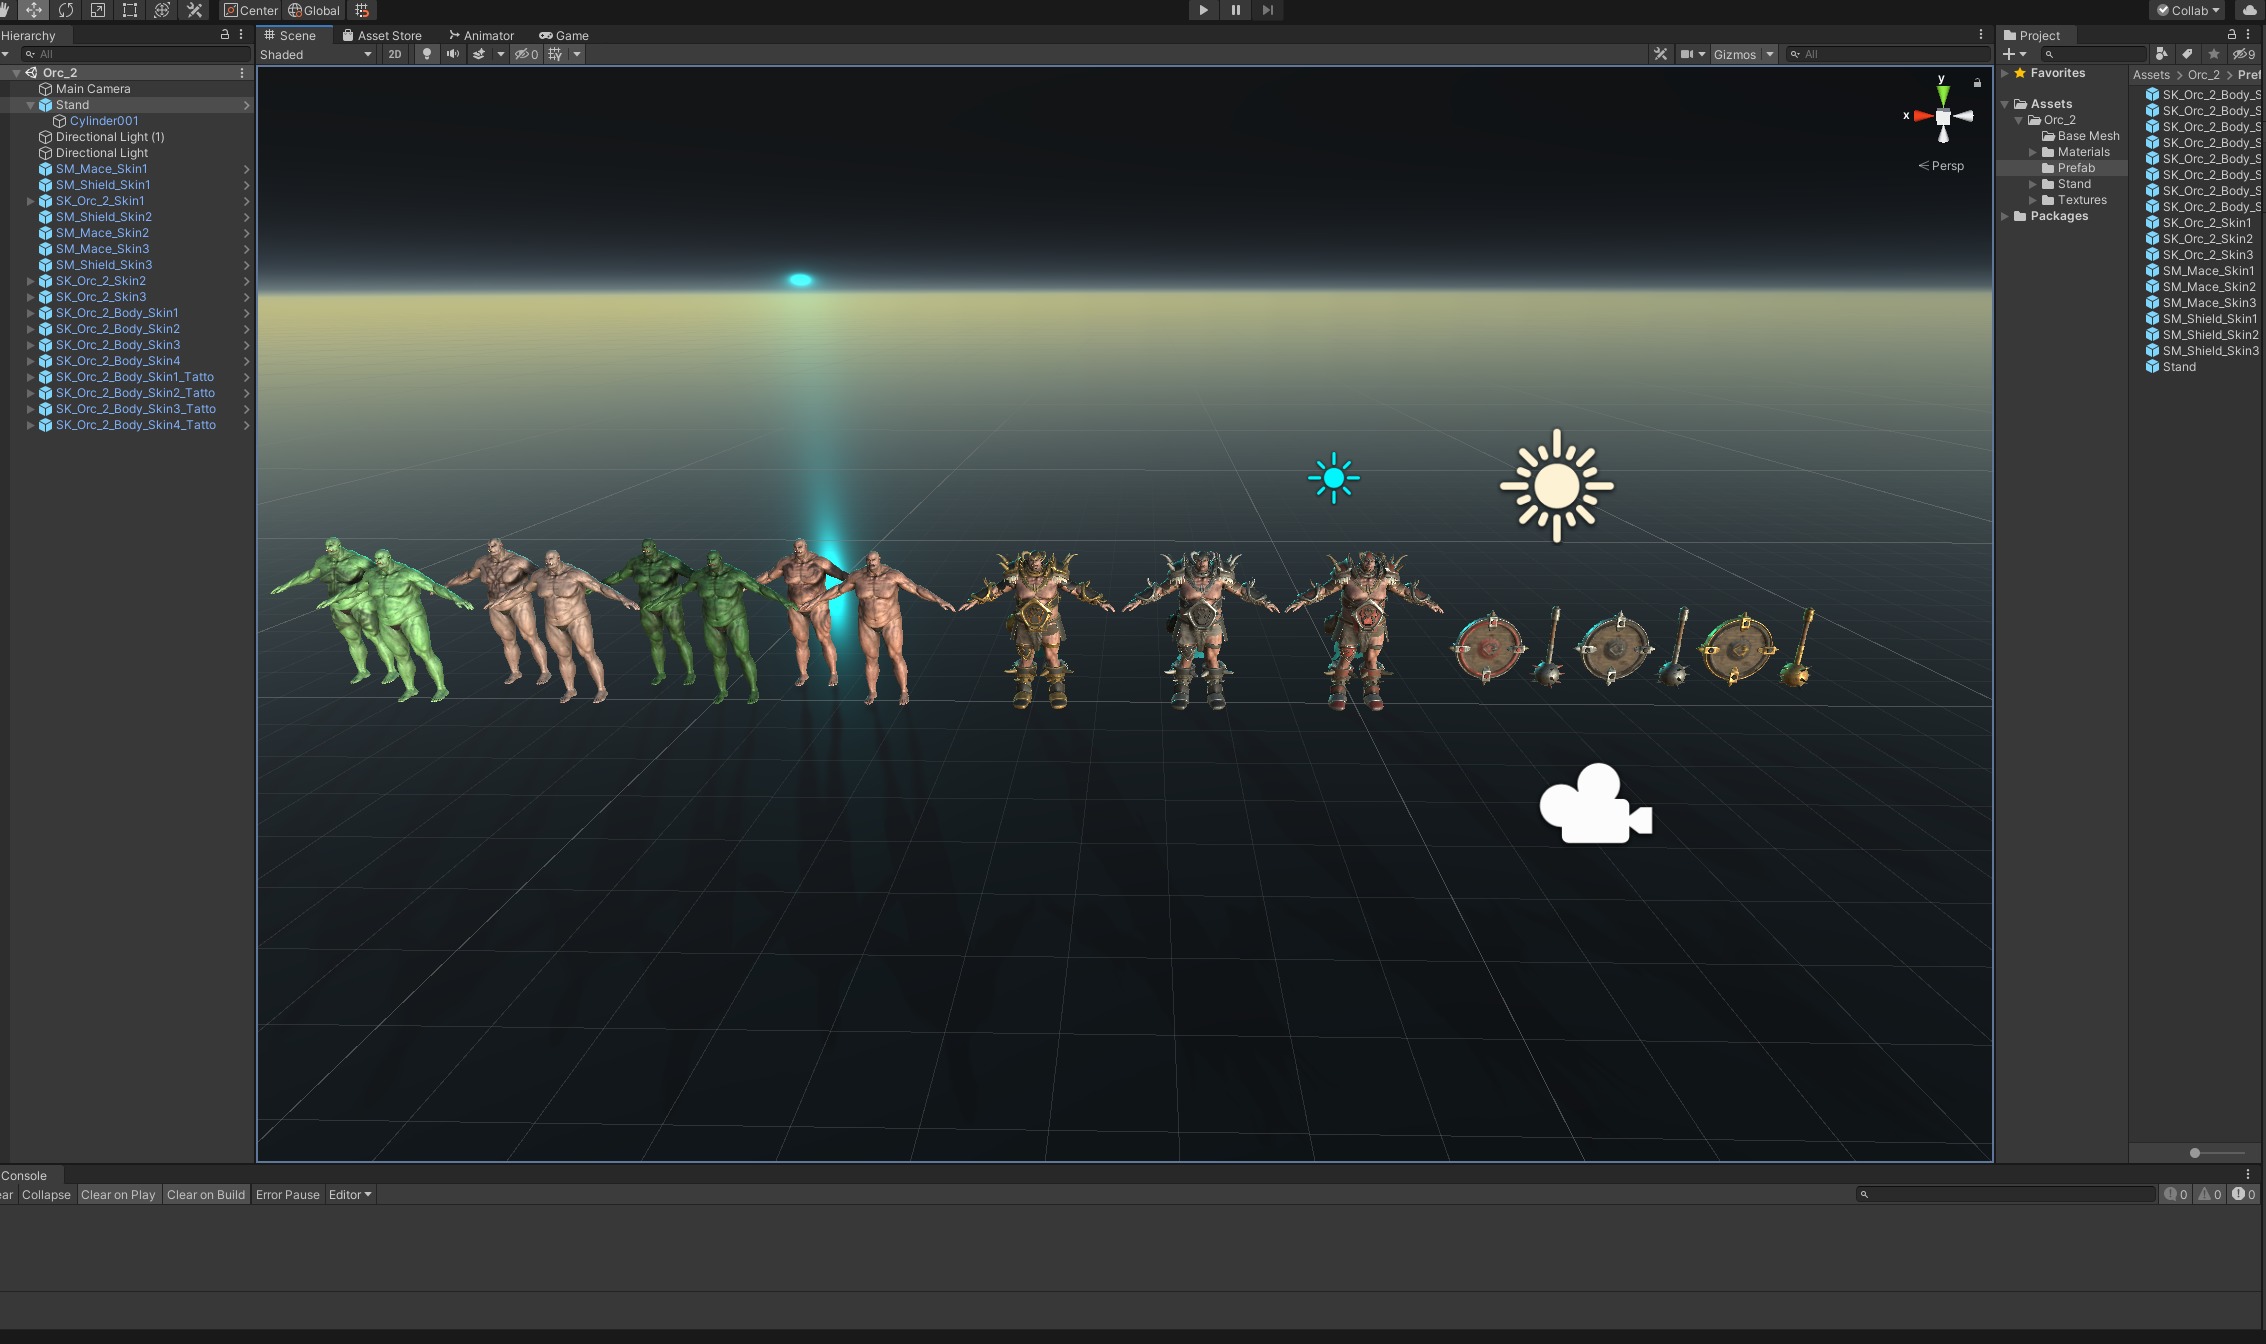Click the Step frame button
2266x1344 pixels.
click(1267, 10)
